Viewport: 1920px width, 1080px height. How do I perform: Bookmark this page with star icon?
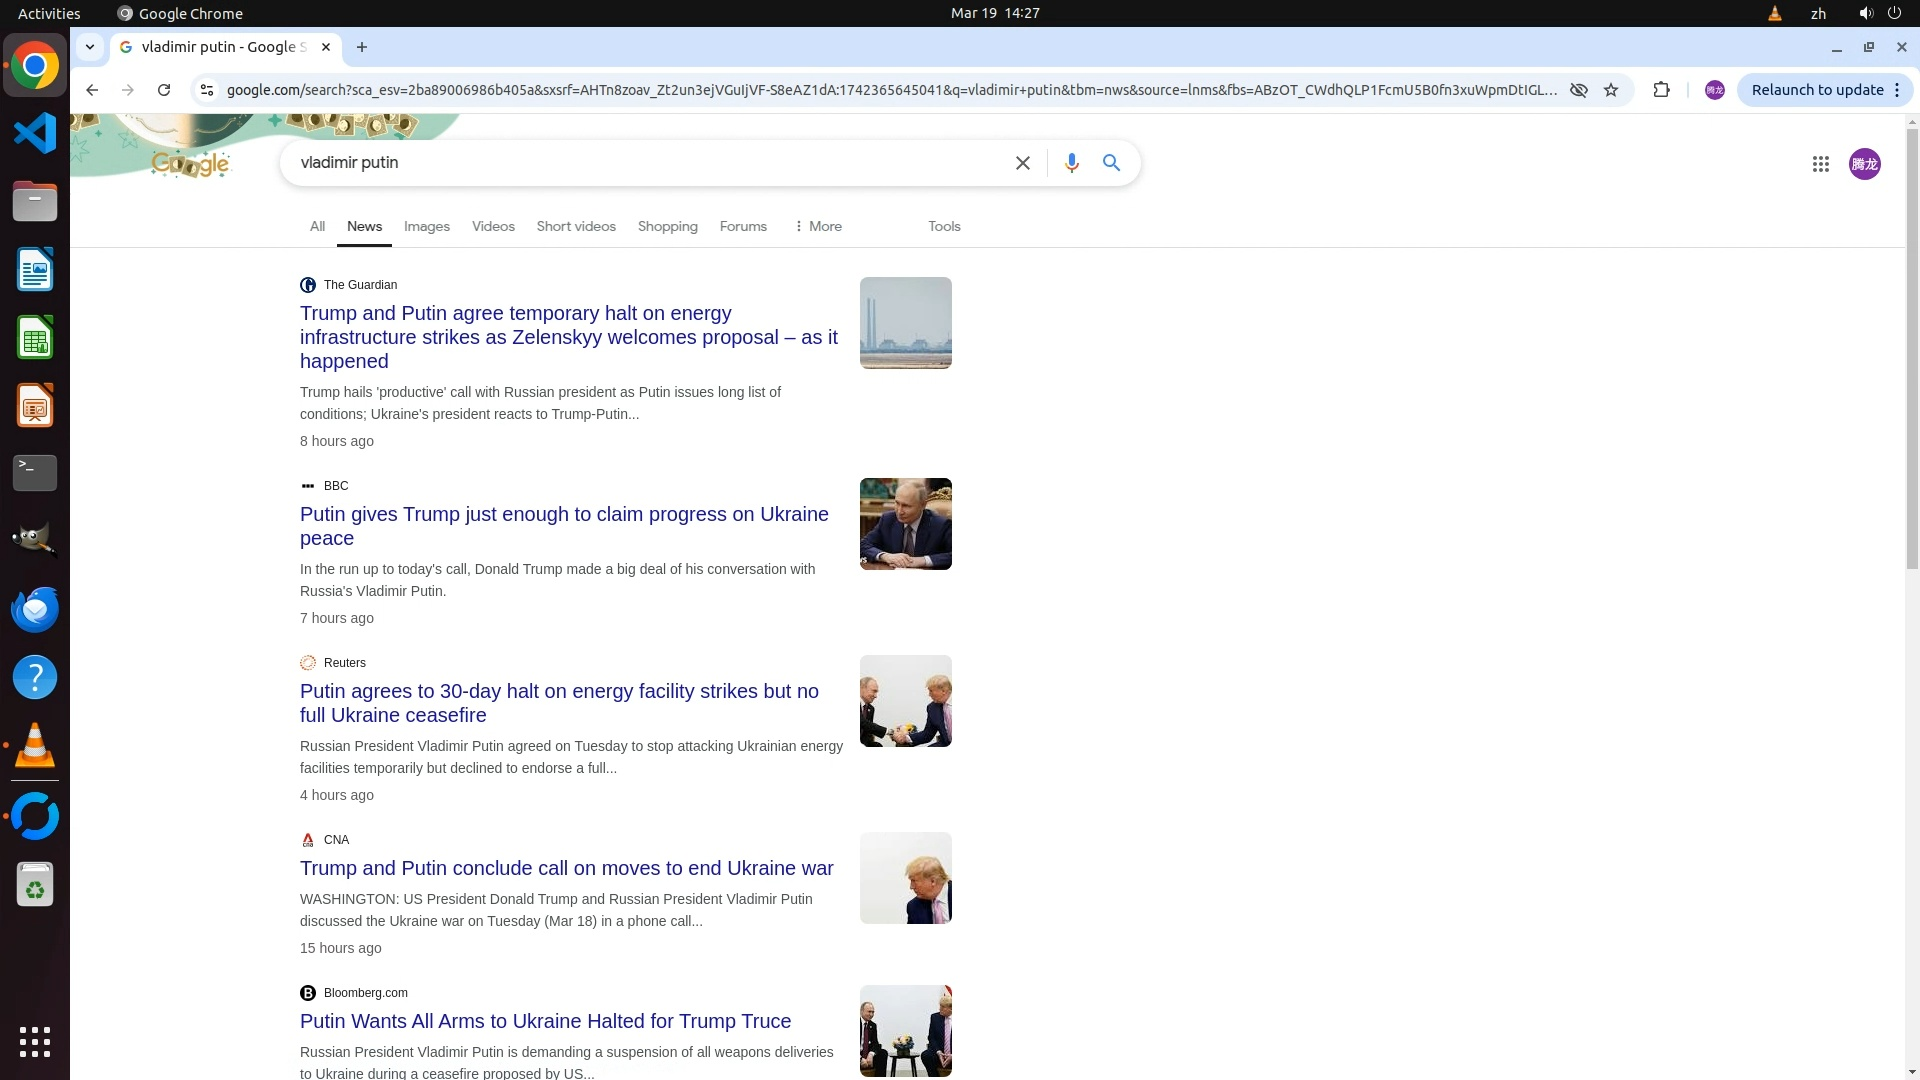pos(1611,90)
